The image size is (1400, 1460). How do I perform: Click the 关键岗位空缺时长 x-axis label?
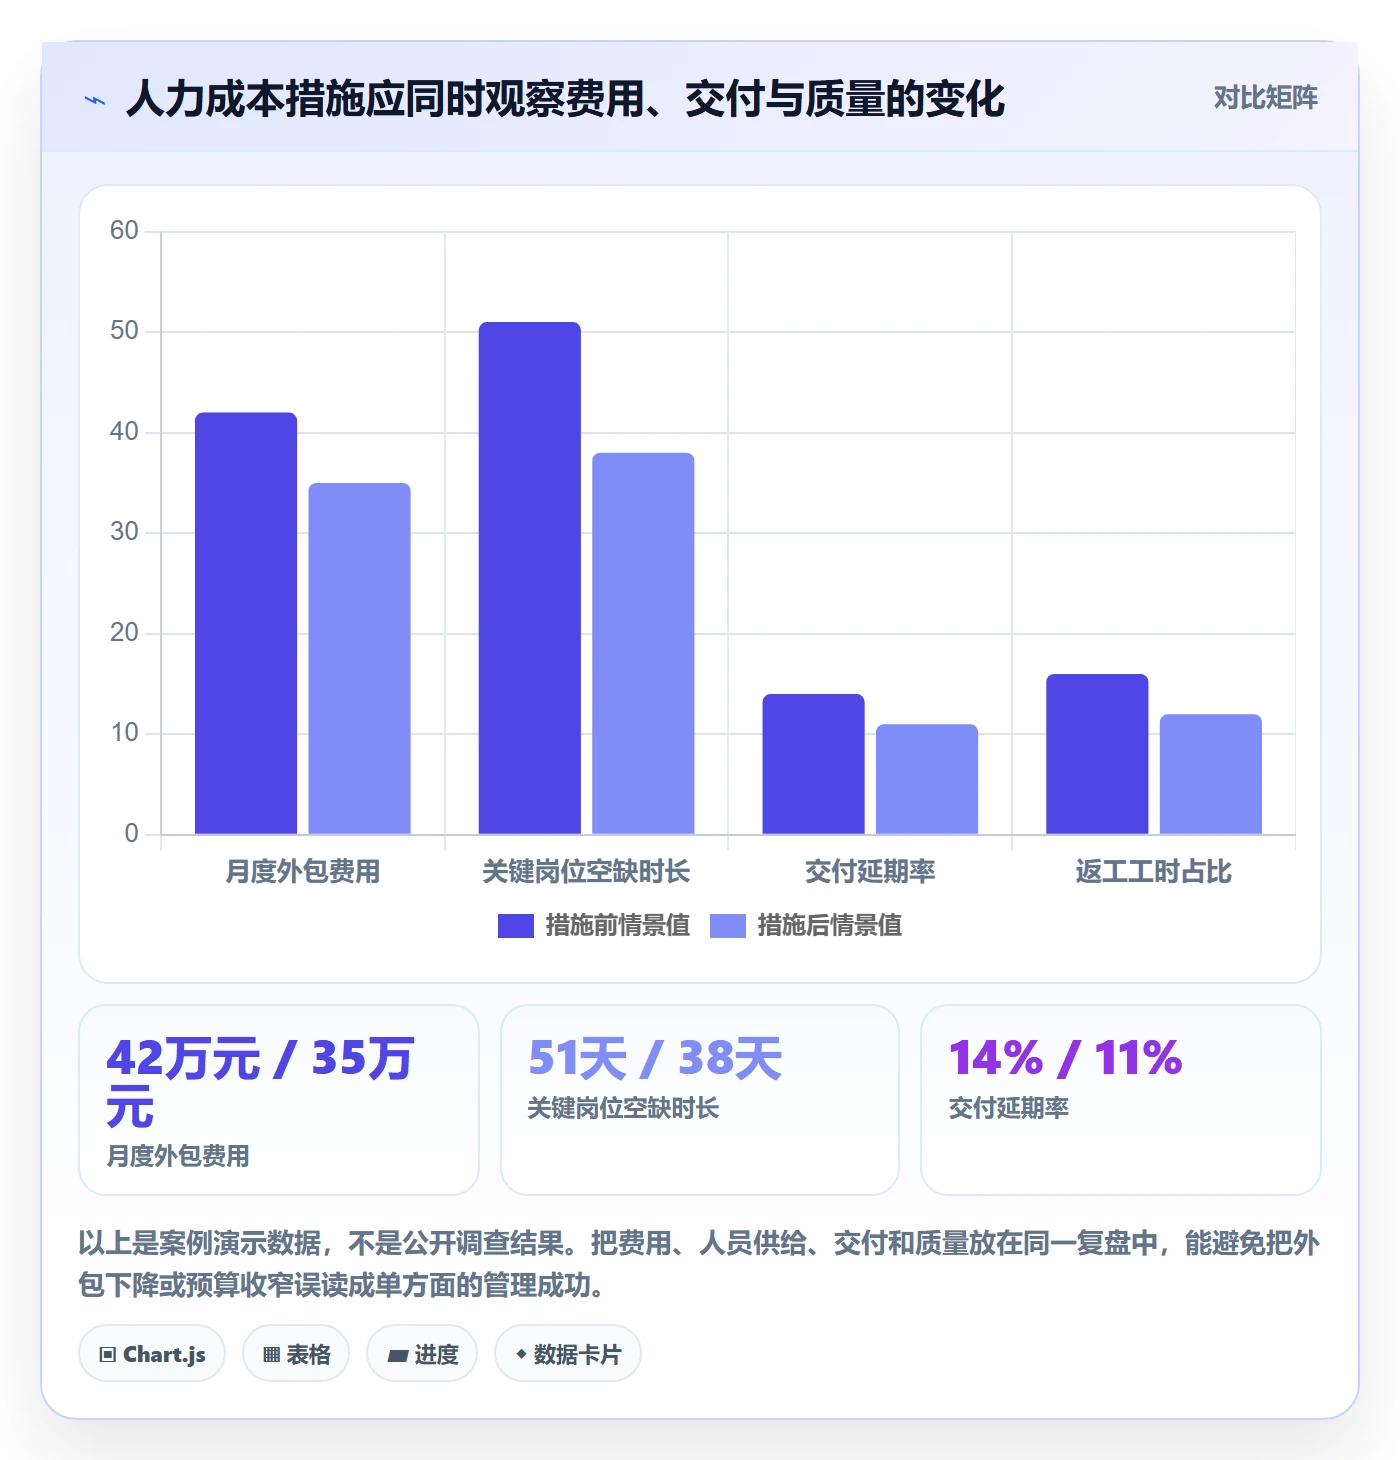coord(586,872)
